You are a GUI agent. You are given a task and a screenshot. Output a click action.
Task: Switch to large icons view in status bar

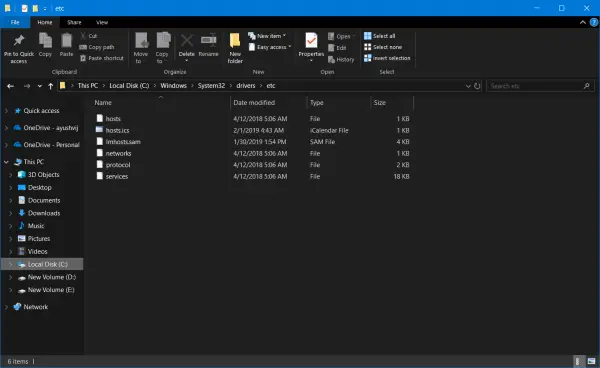pos(591,361)
